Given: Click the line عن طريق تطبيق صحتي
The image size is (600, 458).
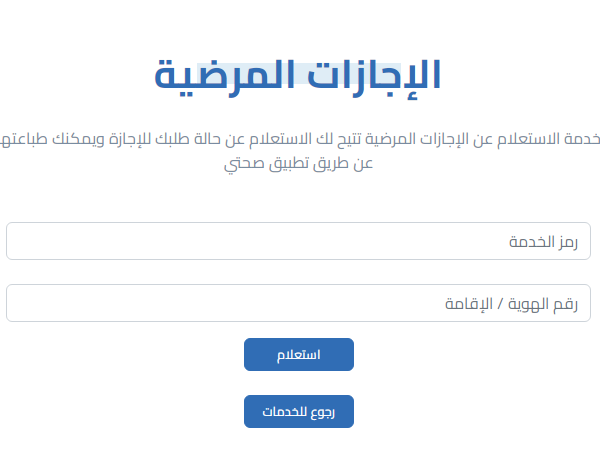Looking at the screenshot, I should (300, 162).
